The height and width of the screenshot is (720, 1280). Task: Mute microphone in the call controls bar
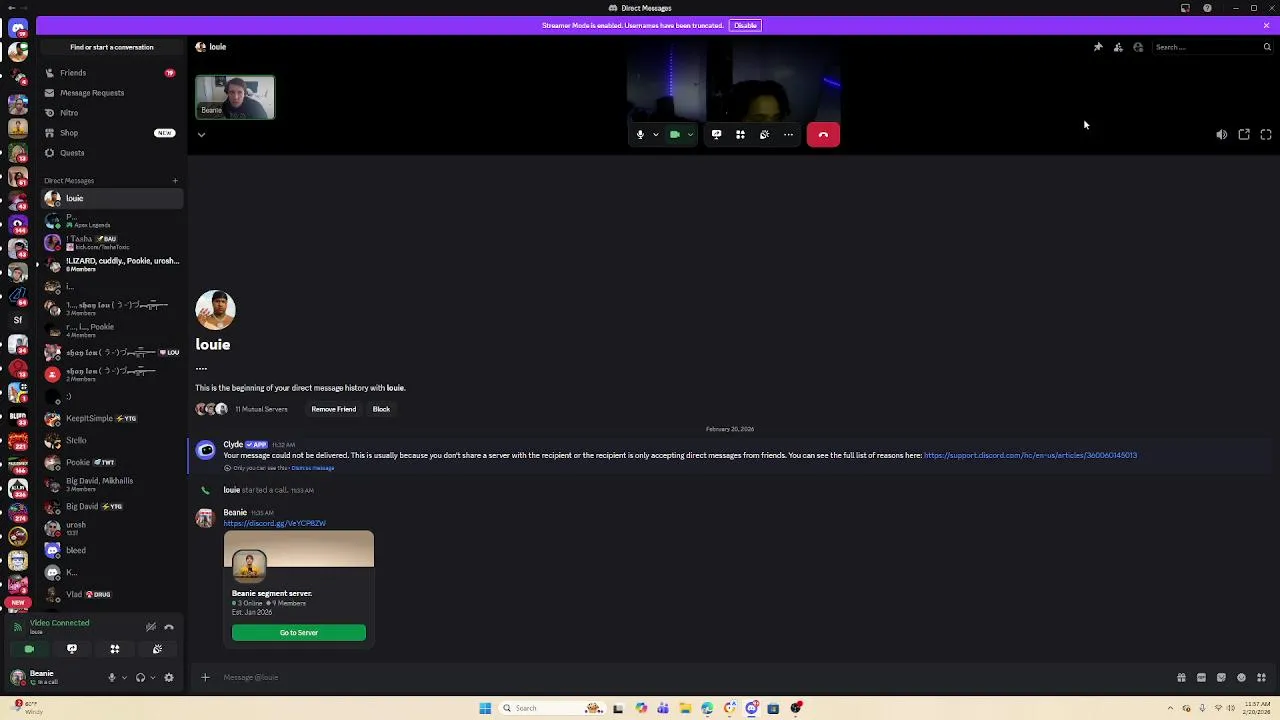(640, 134)
